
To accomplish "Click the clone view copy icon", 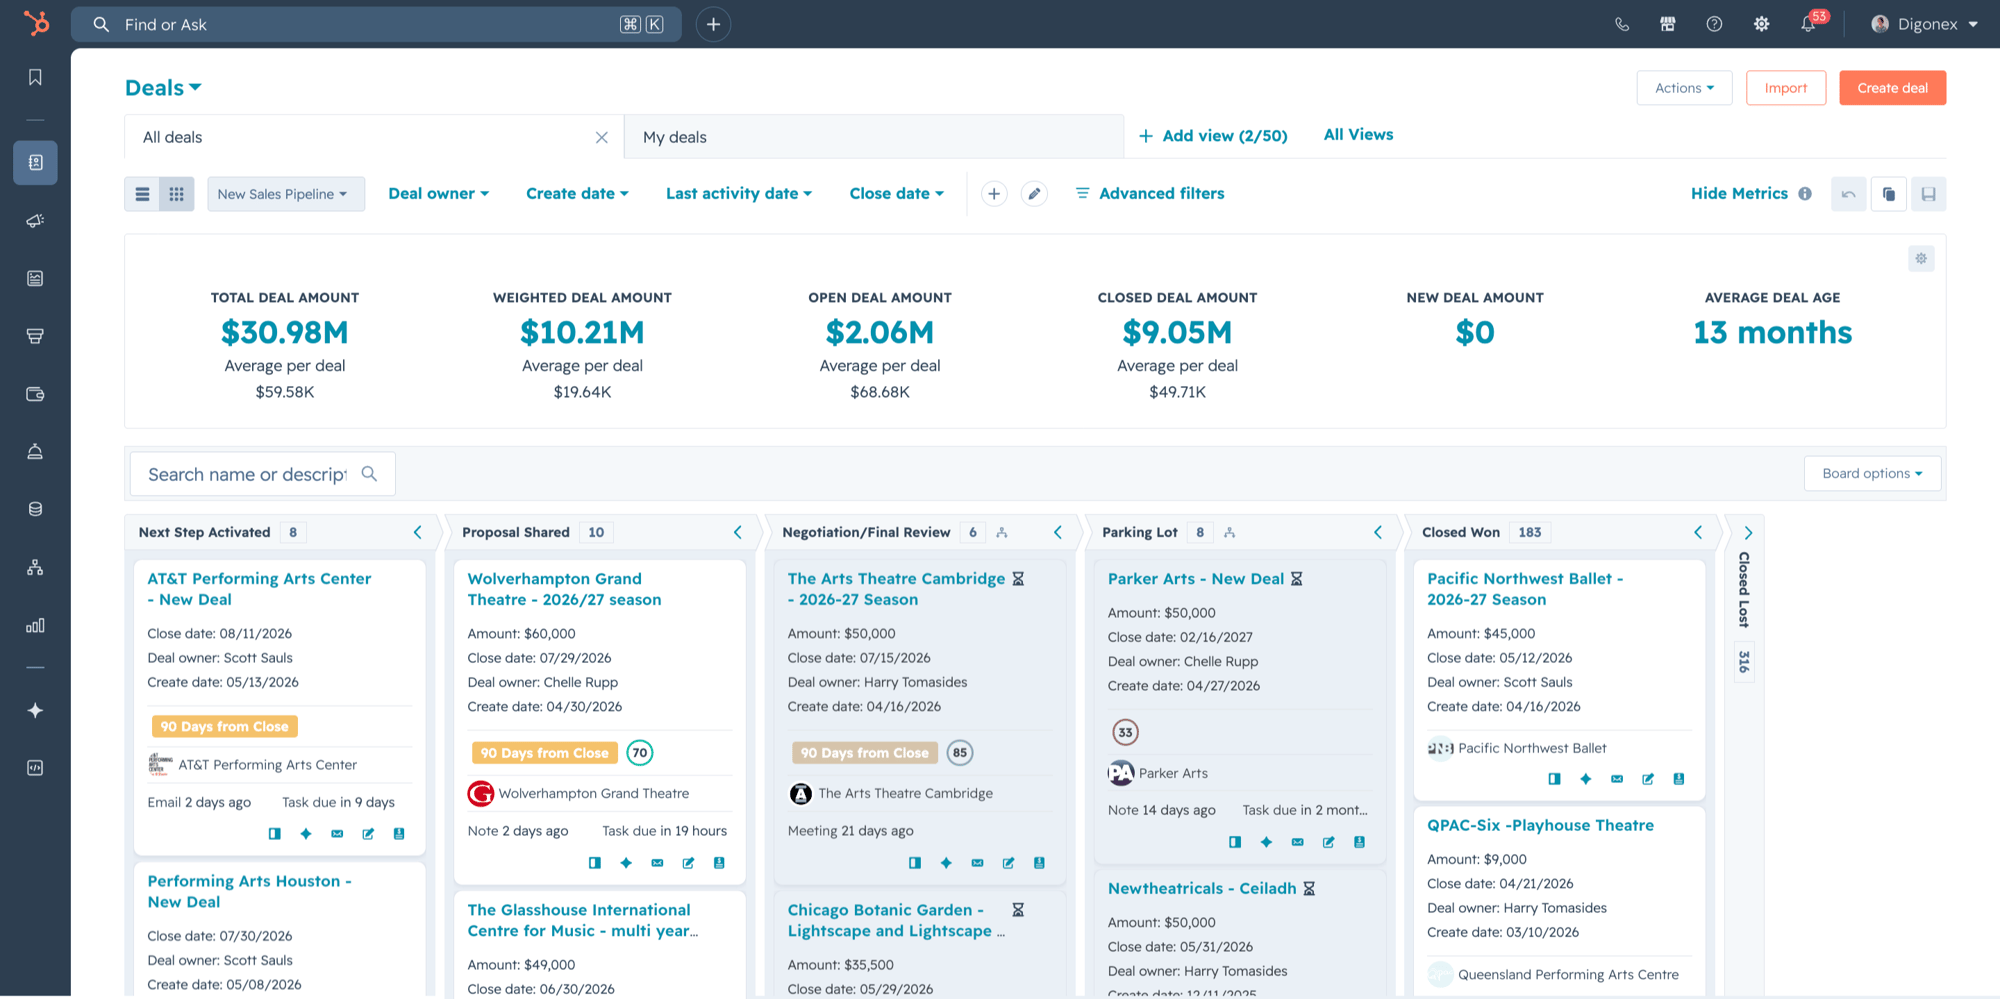I will click(x=1888, y=194).
